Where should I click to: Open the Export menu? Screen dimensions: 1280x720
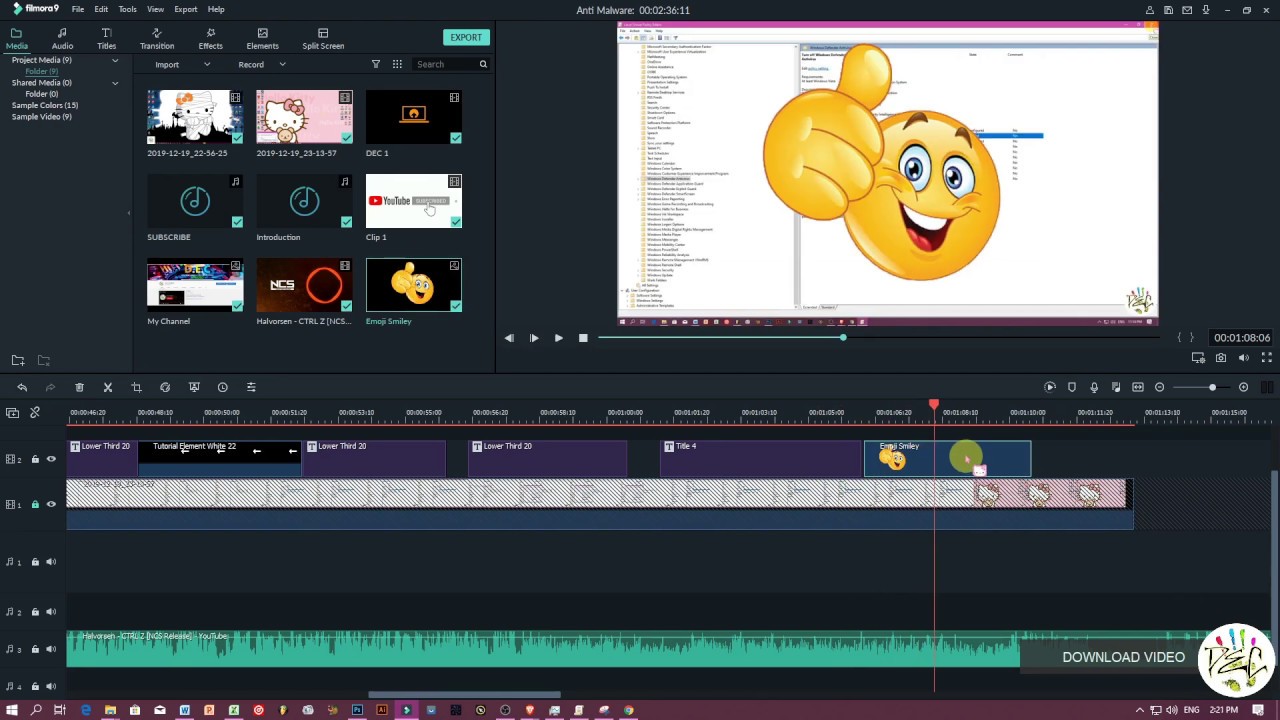tap(186, 9)
